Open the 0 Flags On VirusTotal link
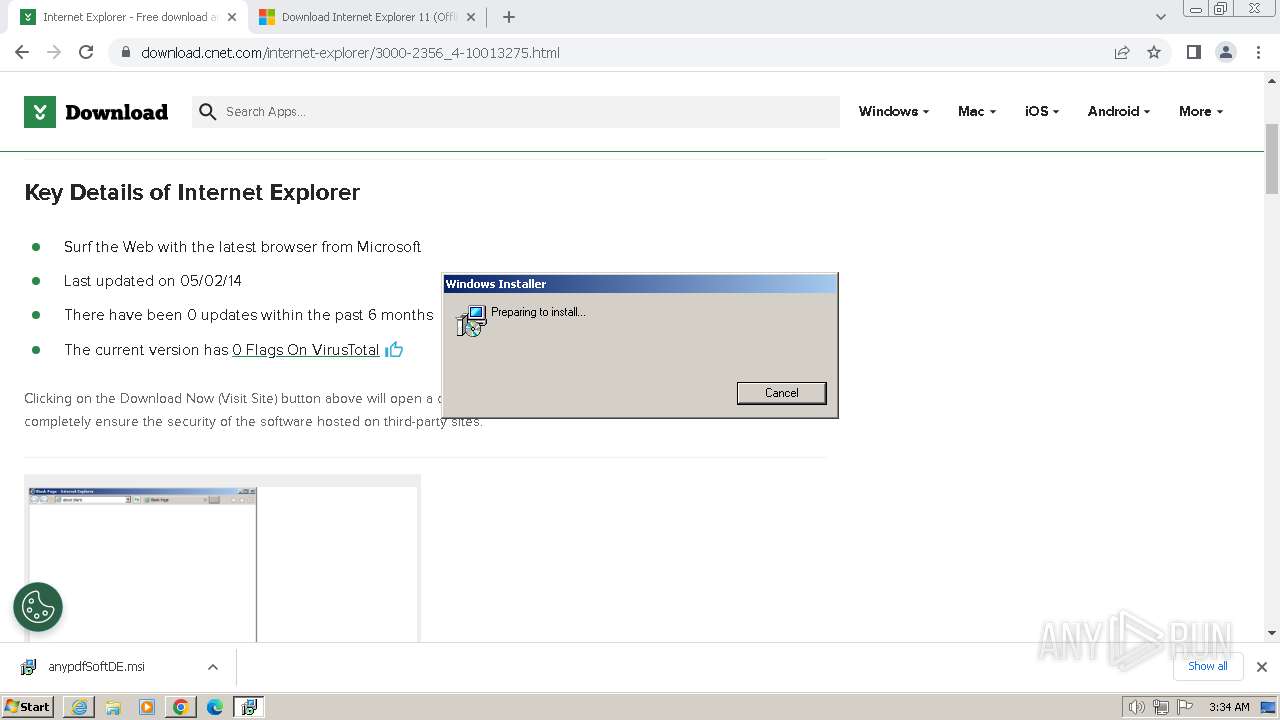The width and height of the screenshot is (1280, 720). tap(306, 350)
